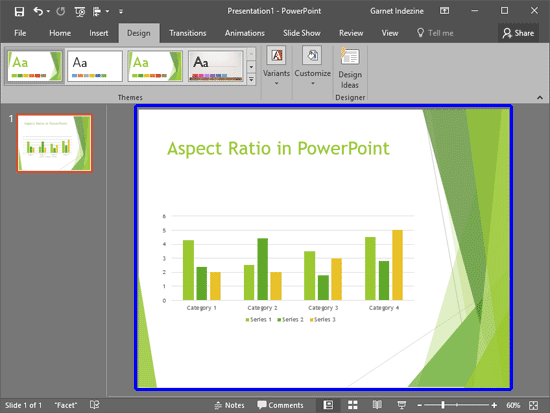Click the Customize slide size icon
Screen dimensions: 550x413
point(312,55)
